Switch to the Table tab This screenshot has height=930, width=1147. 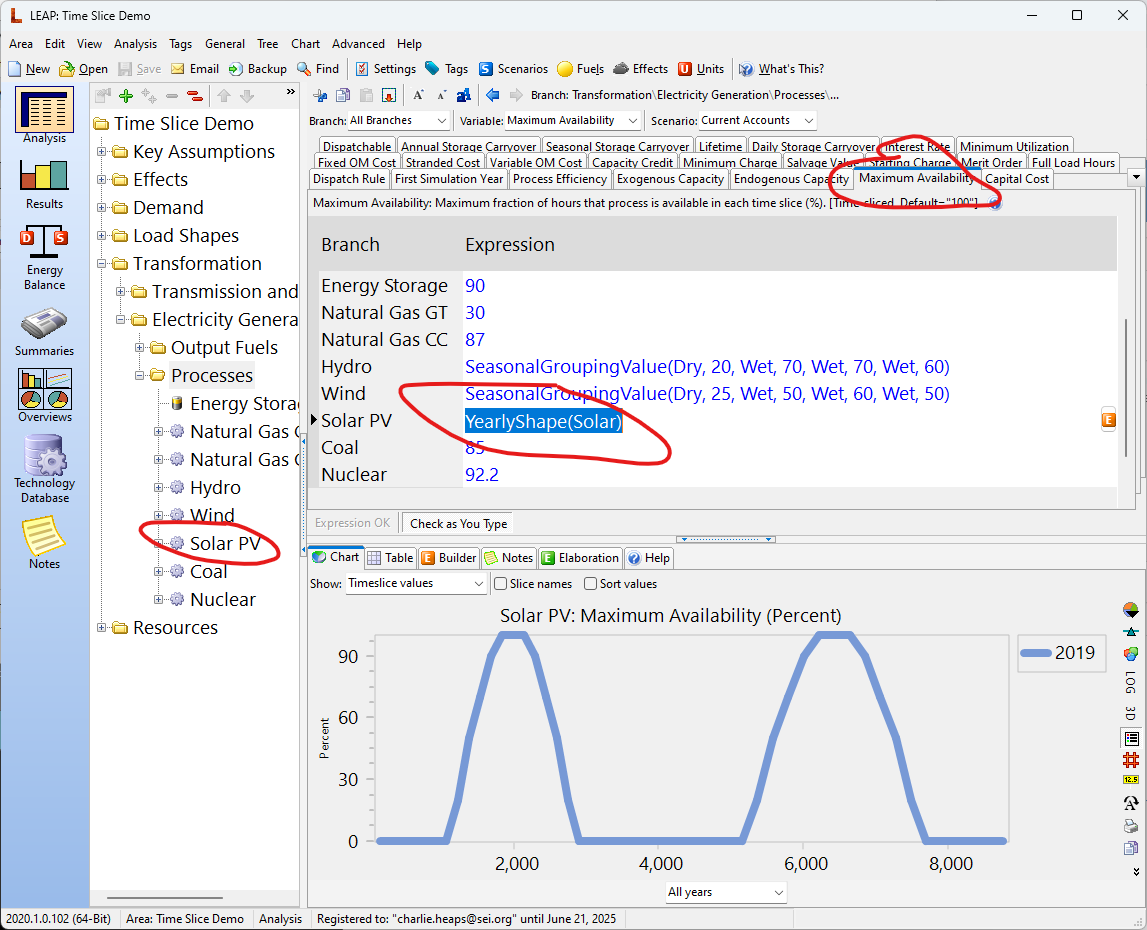click(391, 558)
